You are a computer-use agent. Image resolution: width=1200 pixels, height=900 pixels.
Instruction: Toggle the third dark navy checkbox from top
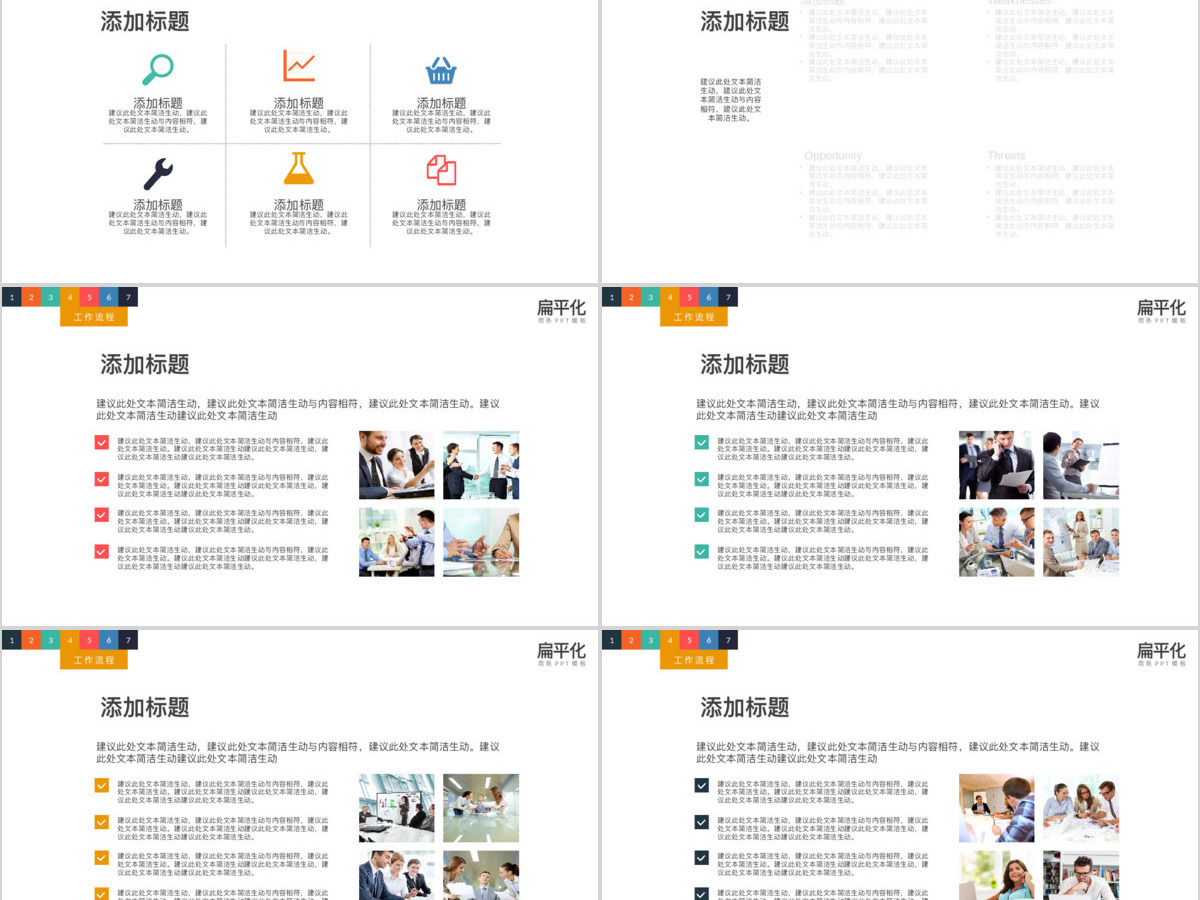(702, 858)
